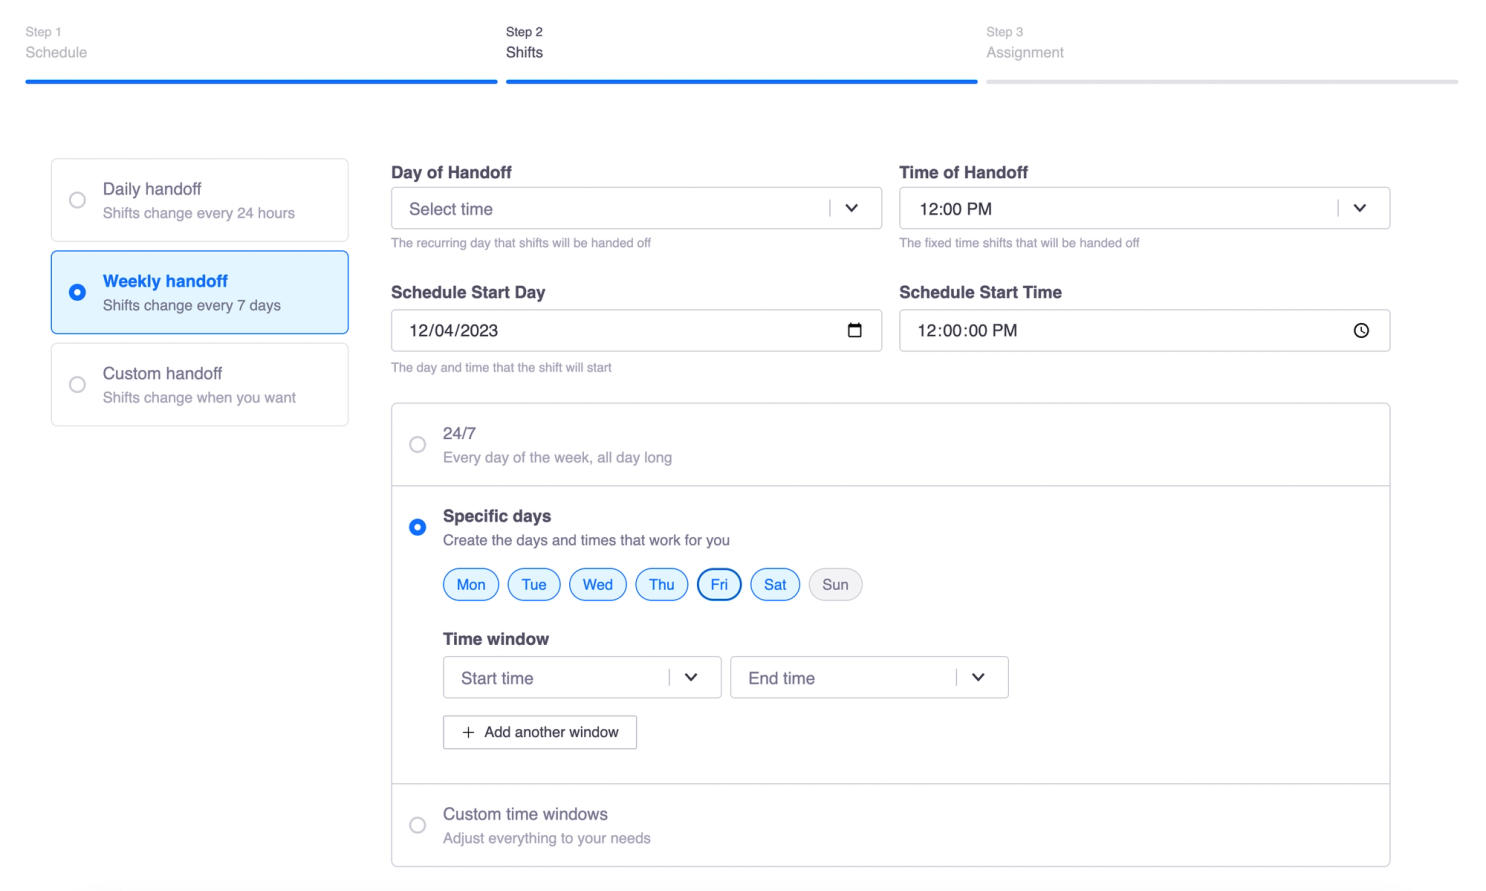This screenshot has height=891, width=1486.
Task: Toggle the Fri day chip
Action: 719,585
